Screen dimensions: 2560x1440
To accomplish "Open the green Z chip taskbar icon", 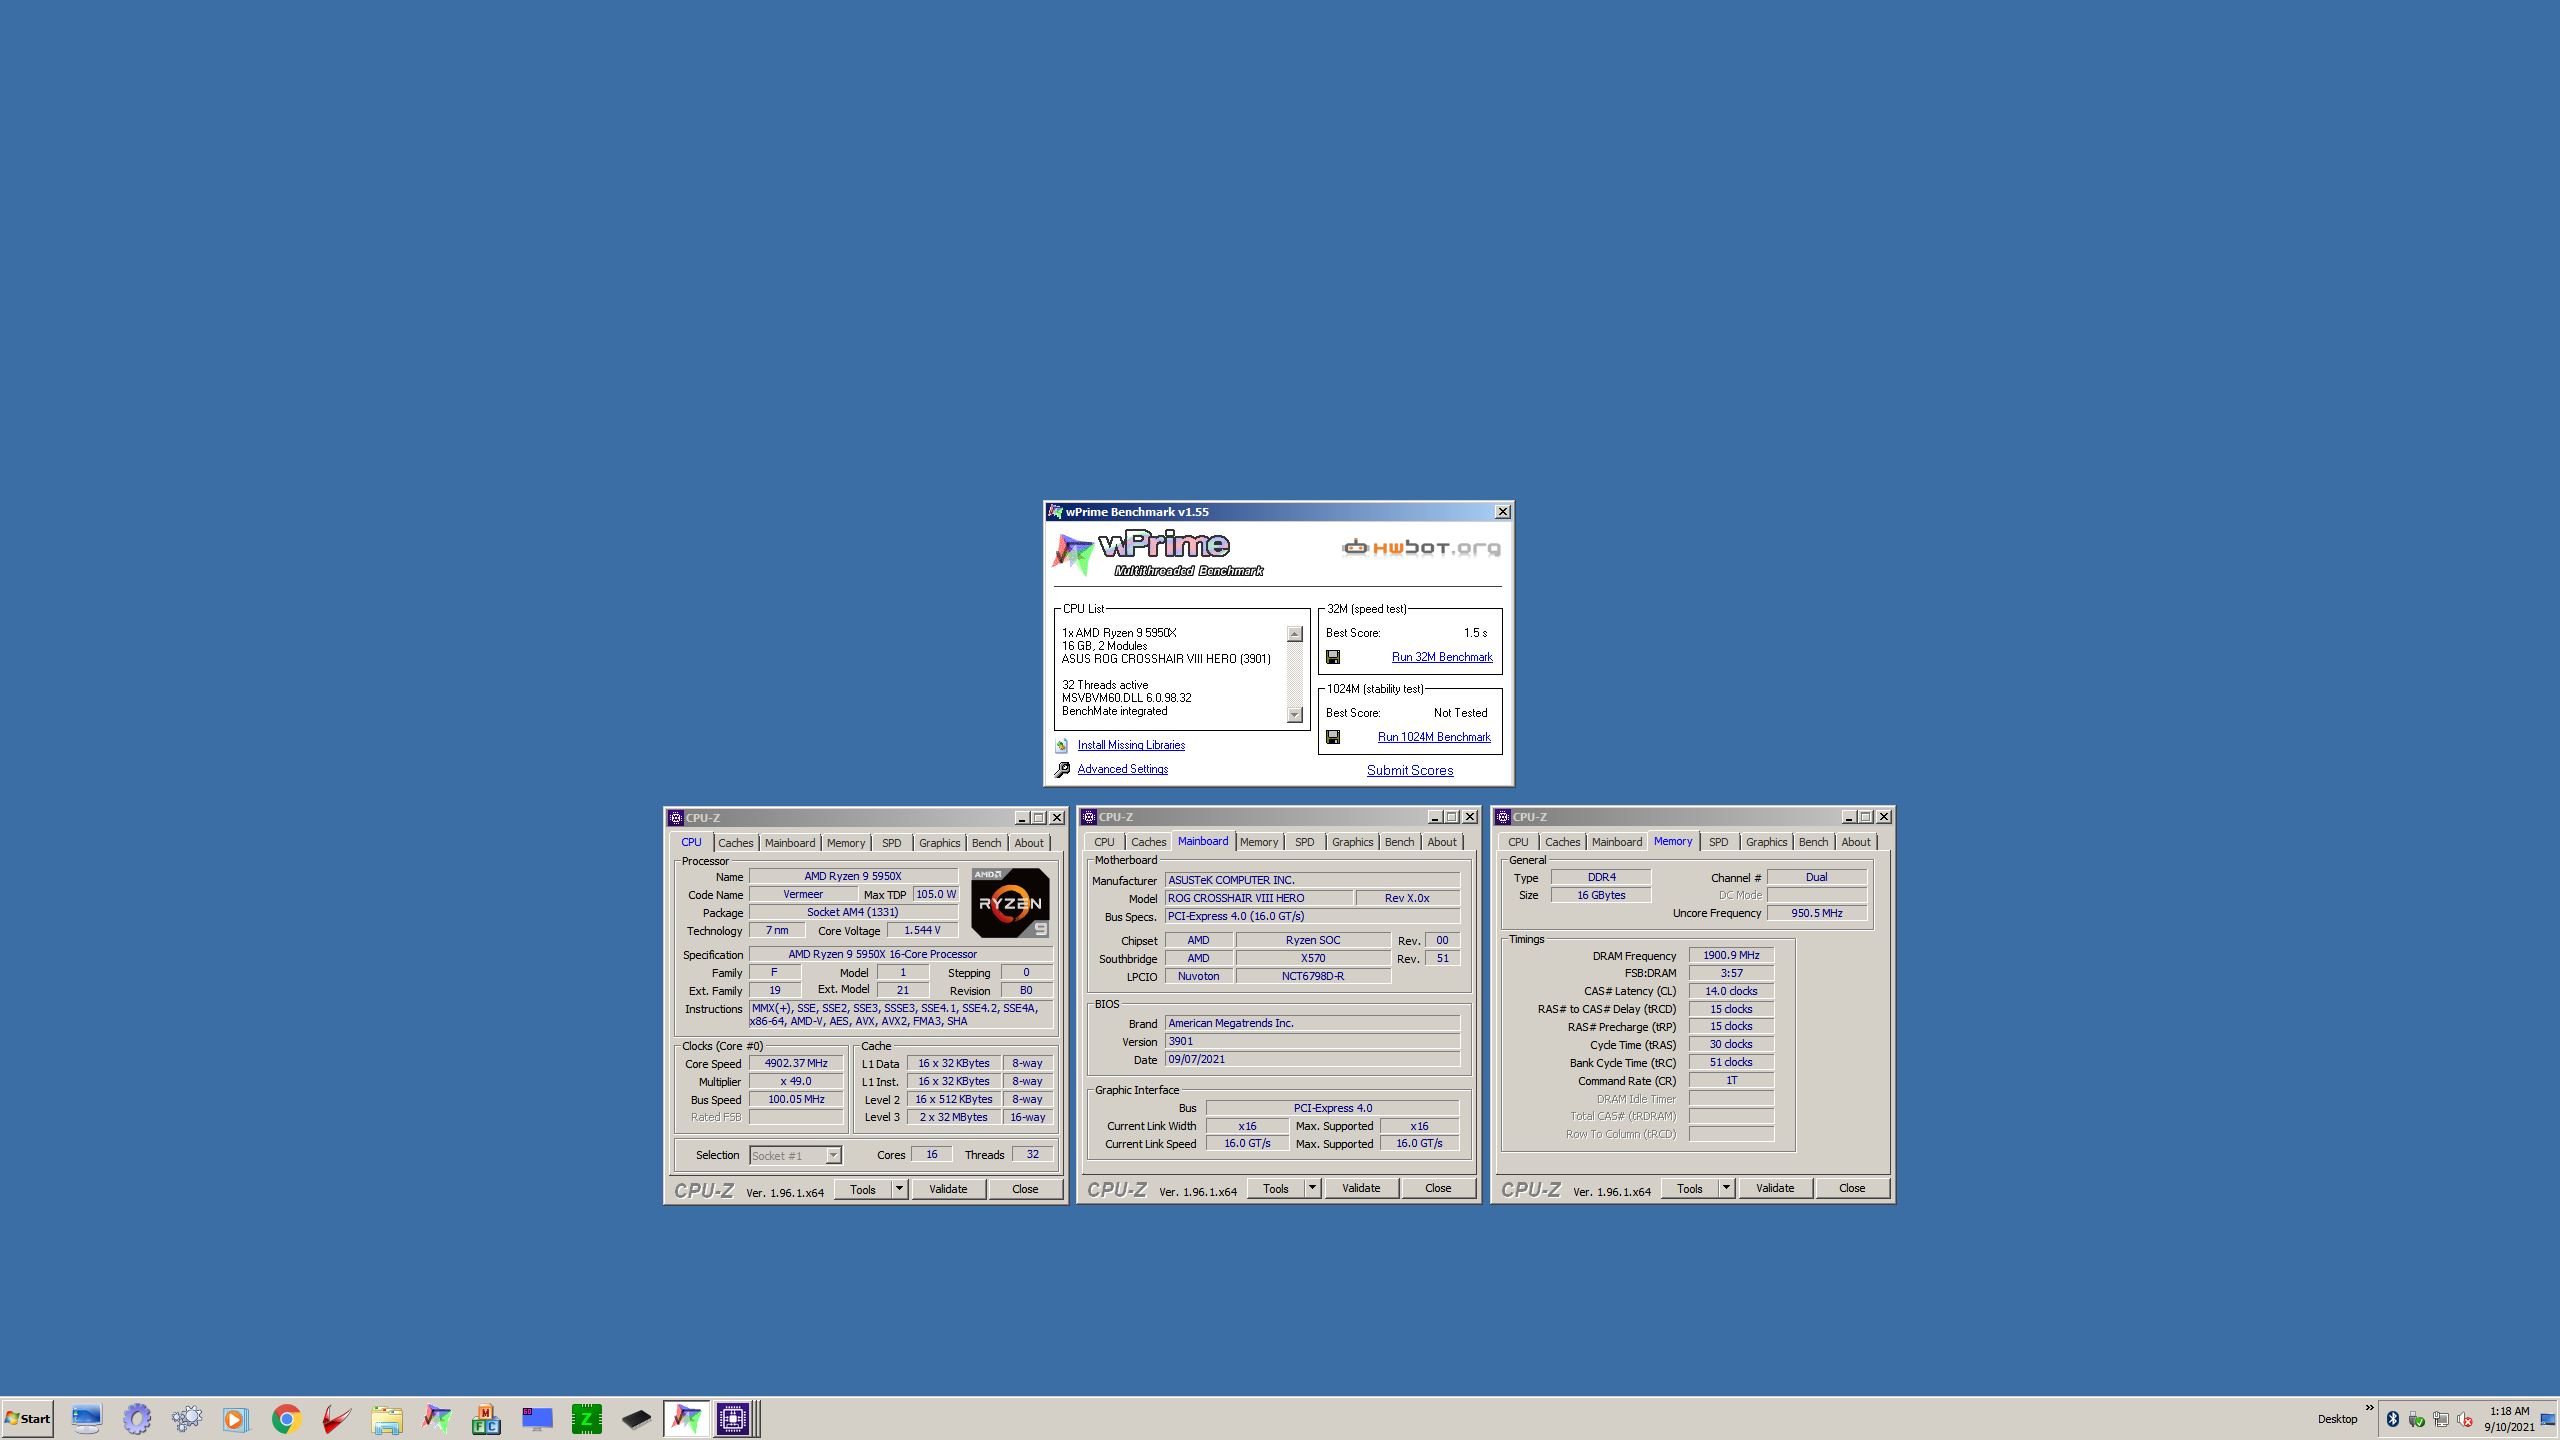I will coord(587,1418).
